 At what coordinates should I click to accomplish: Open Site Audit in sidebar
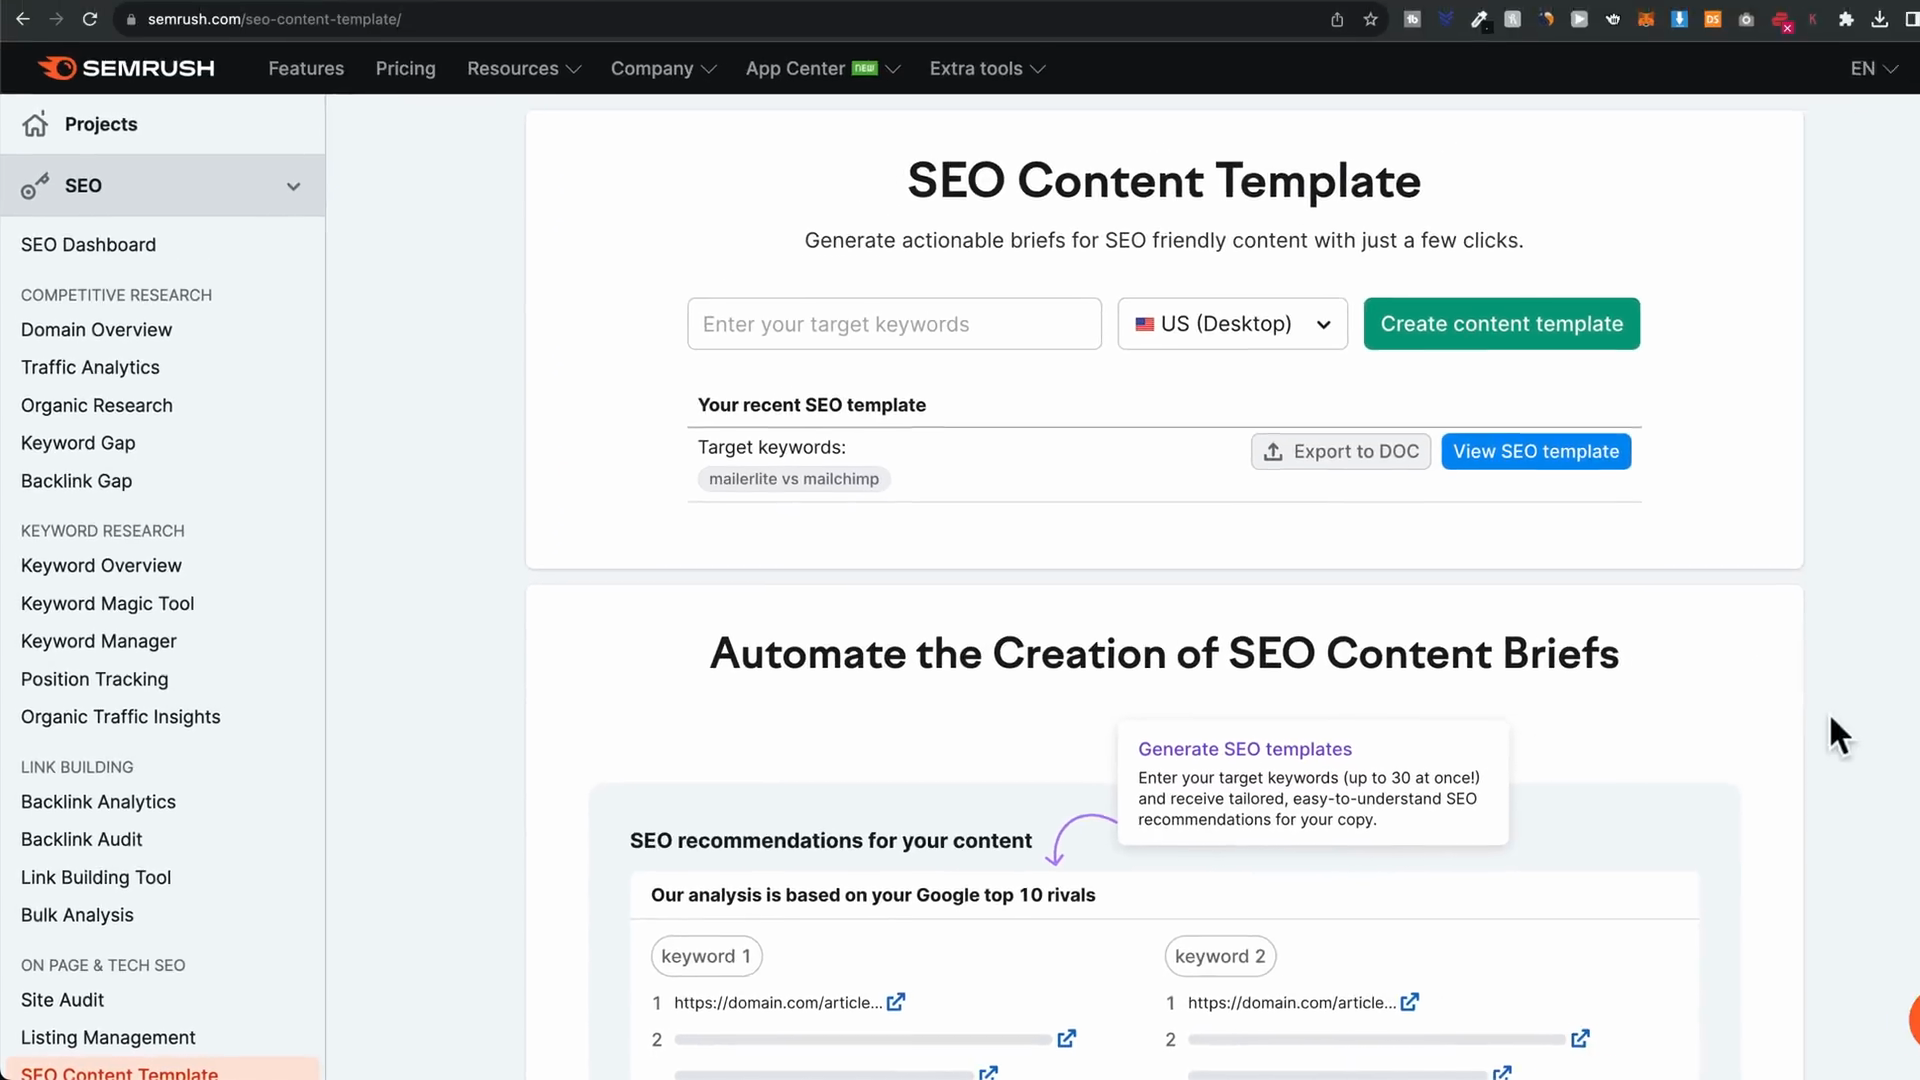pyautogui.click(x=62, y=1000)
